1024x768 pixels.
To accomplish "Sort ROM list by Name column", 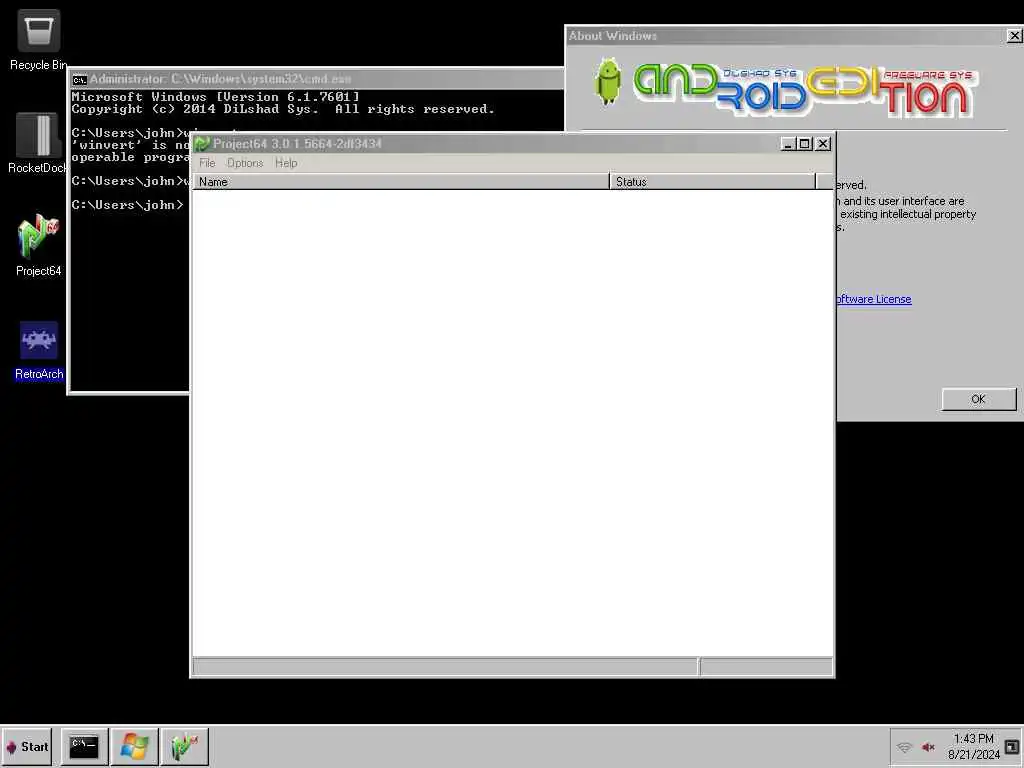I will tap(401, 182).
